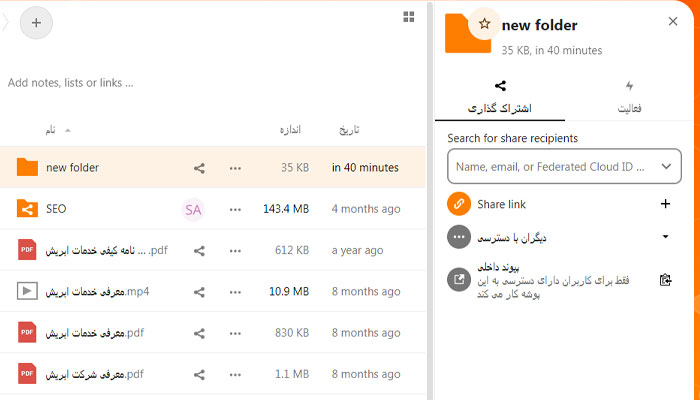Click Add notes, lists or links field
The image size is (700, 400).
(71, 83)
